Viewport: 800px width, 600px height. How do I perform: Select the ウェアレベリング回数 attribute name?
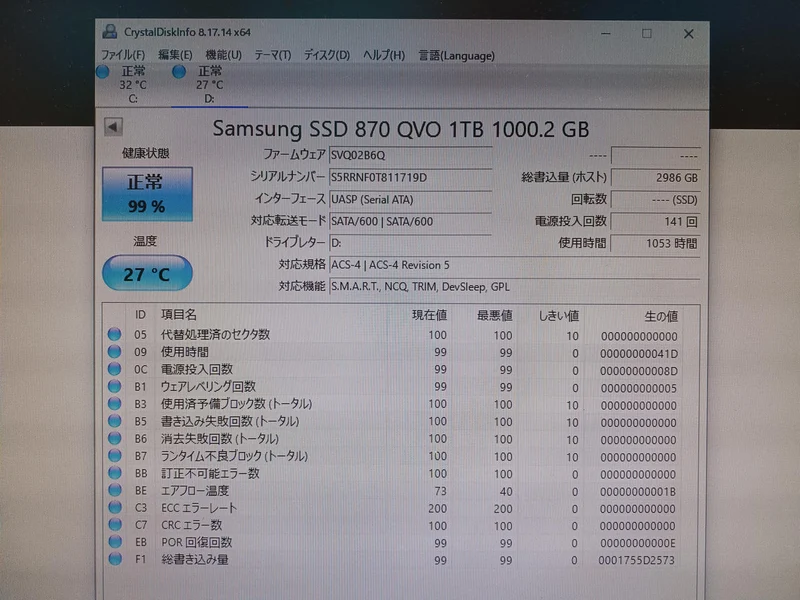click(208, 387)
